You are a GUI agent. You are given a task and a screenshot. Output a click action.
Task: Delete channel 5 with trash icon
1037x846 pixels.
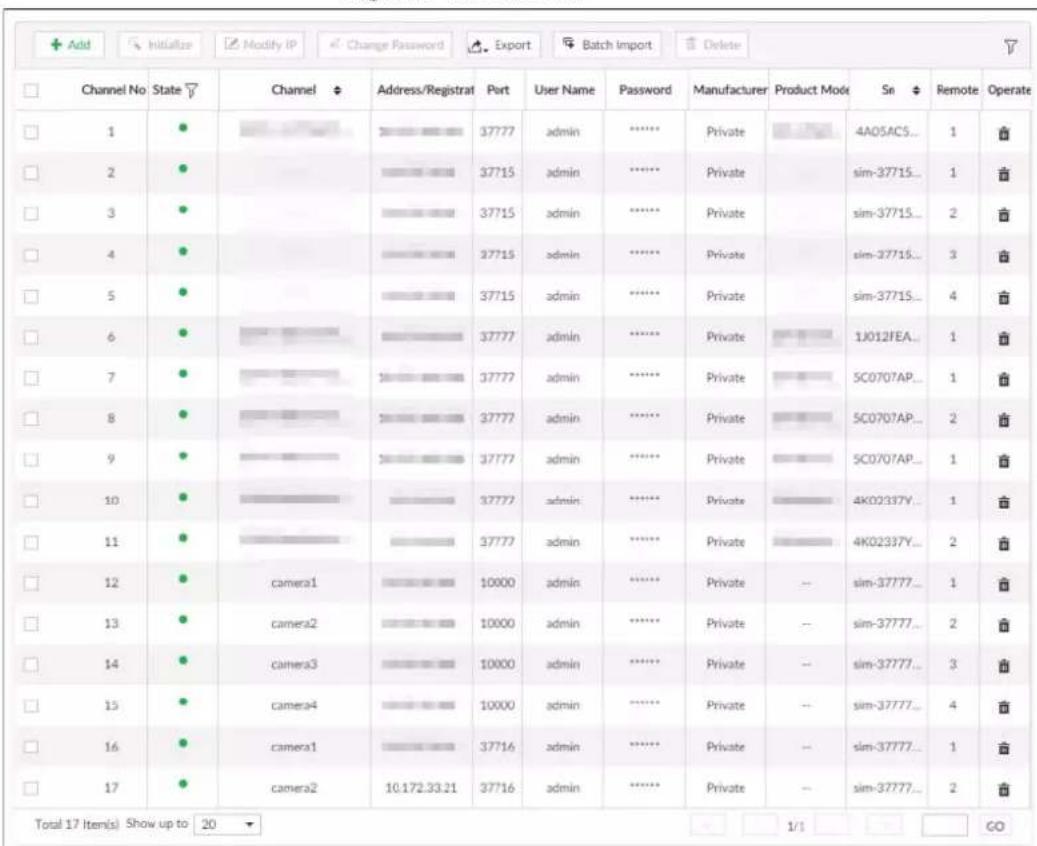pos(1003,297)
